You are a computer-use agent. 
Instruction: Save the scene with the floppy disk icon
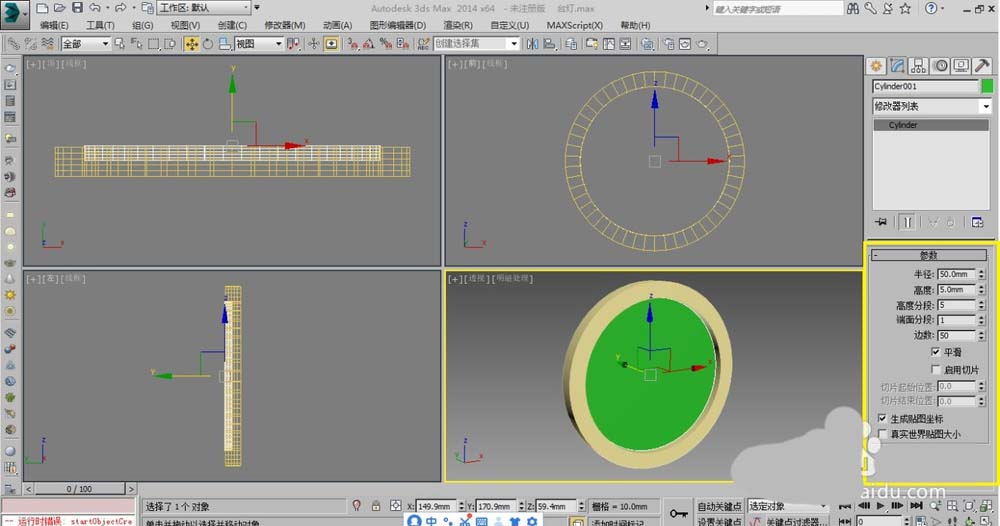(x=77, y=8)
